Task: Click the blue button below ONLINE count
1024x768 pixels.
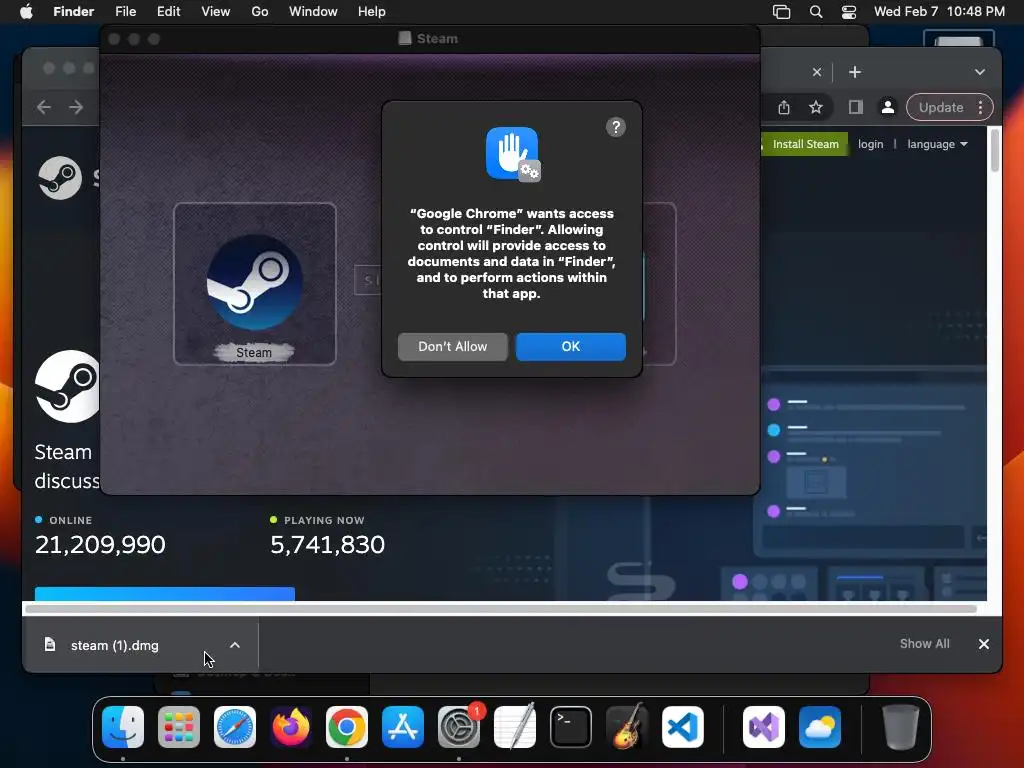Action: coord(165,594)
